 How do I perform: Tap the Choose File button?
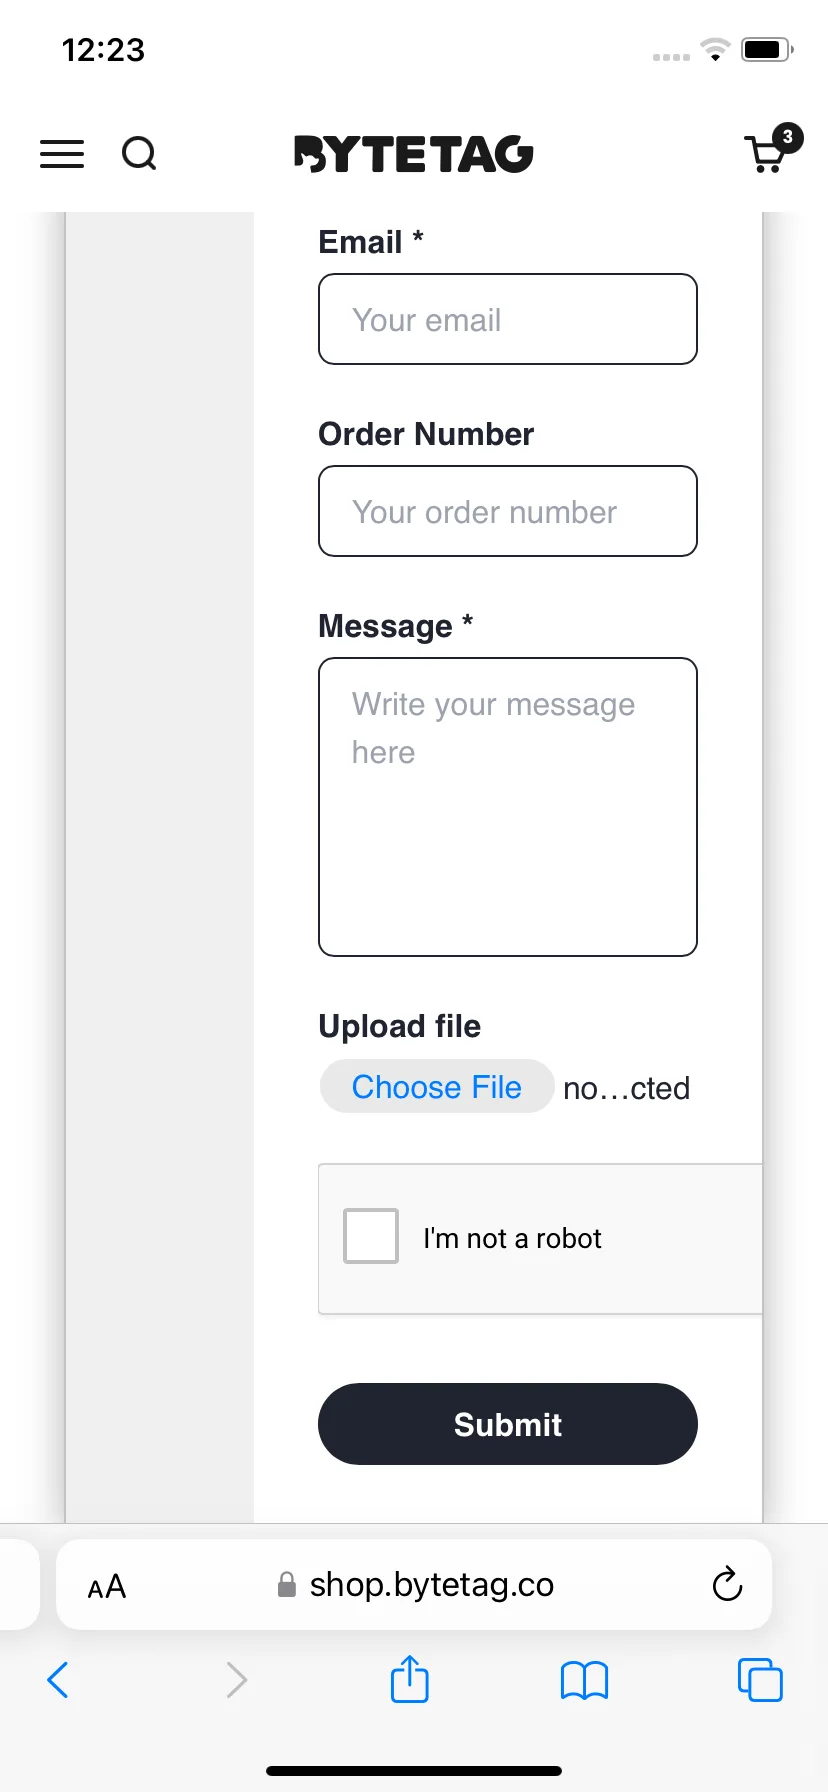click(437, 1086)
